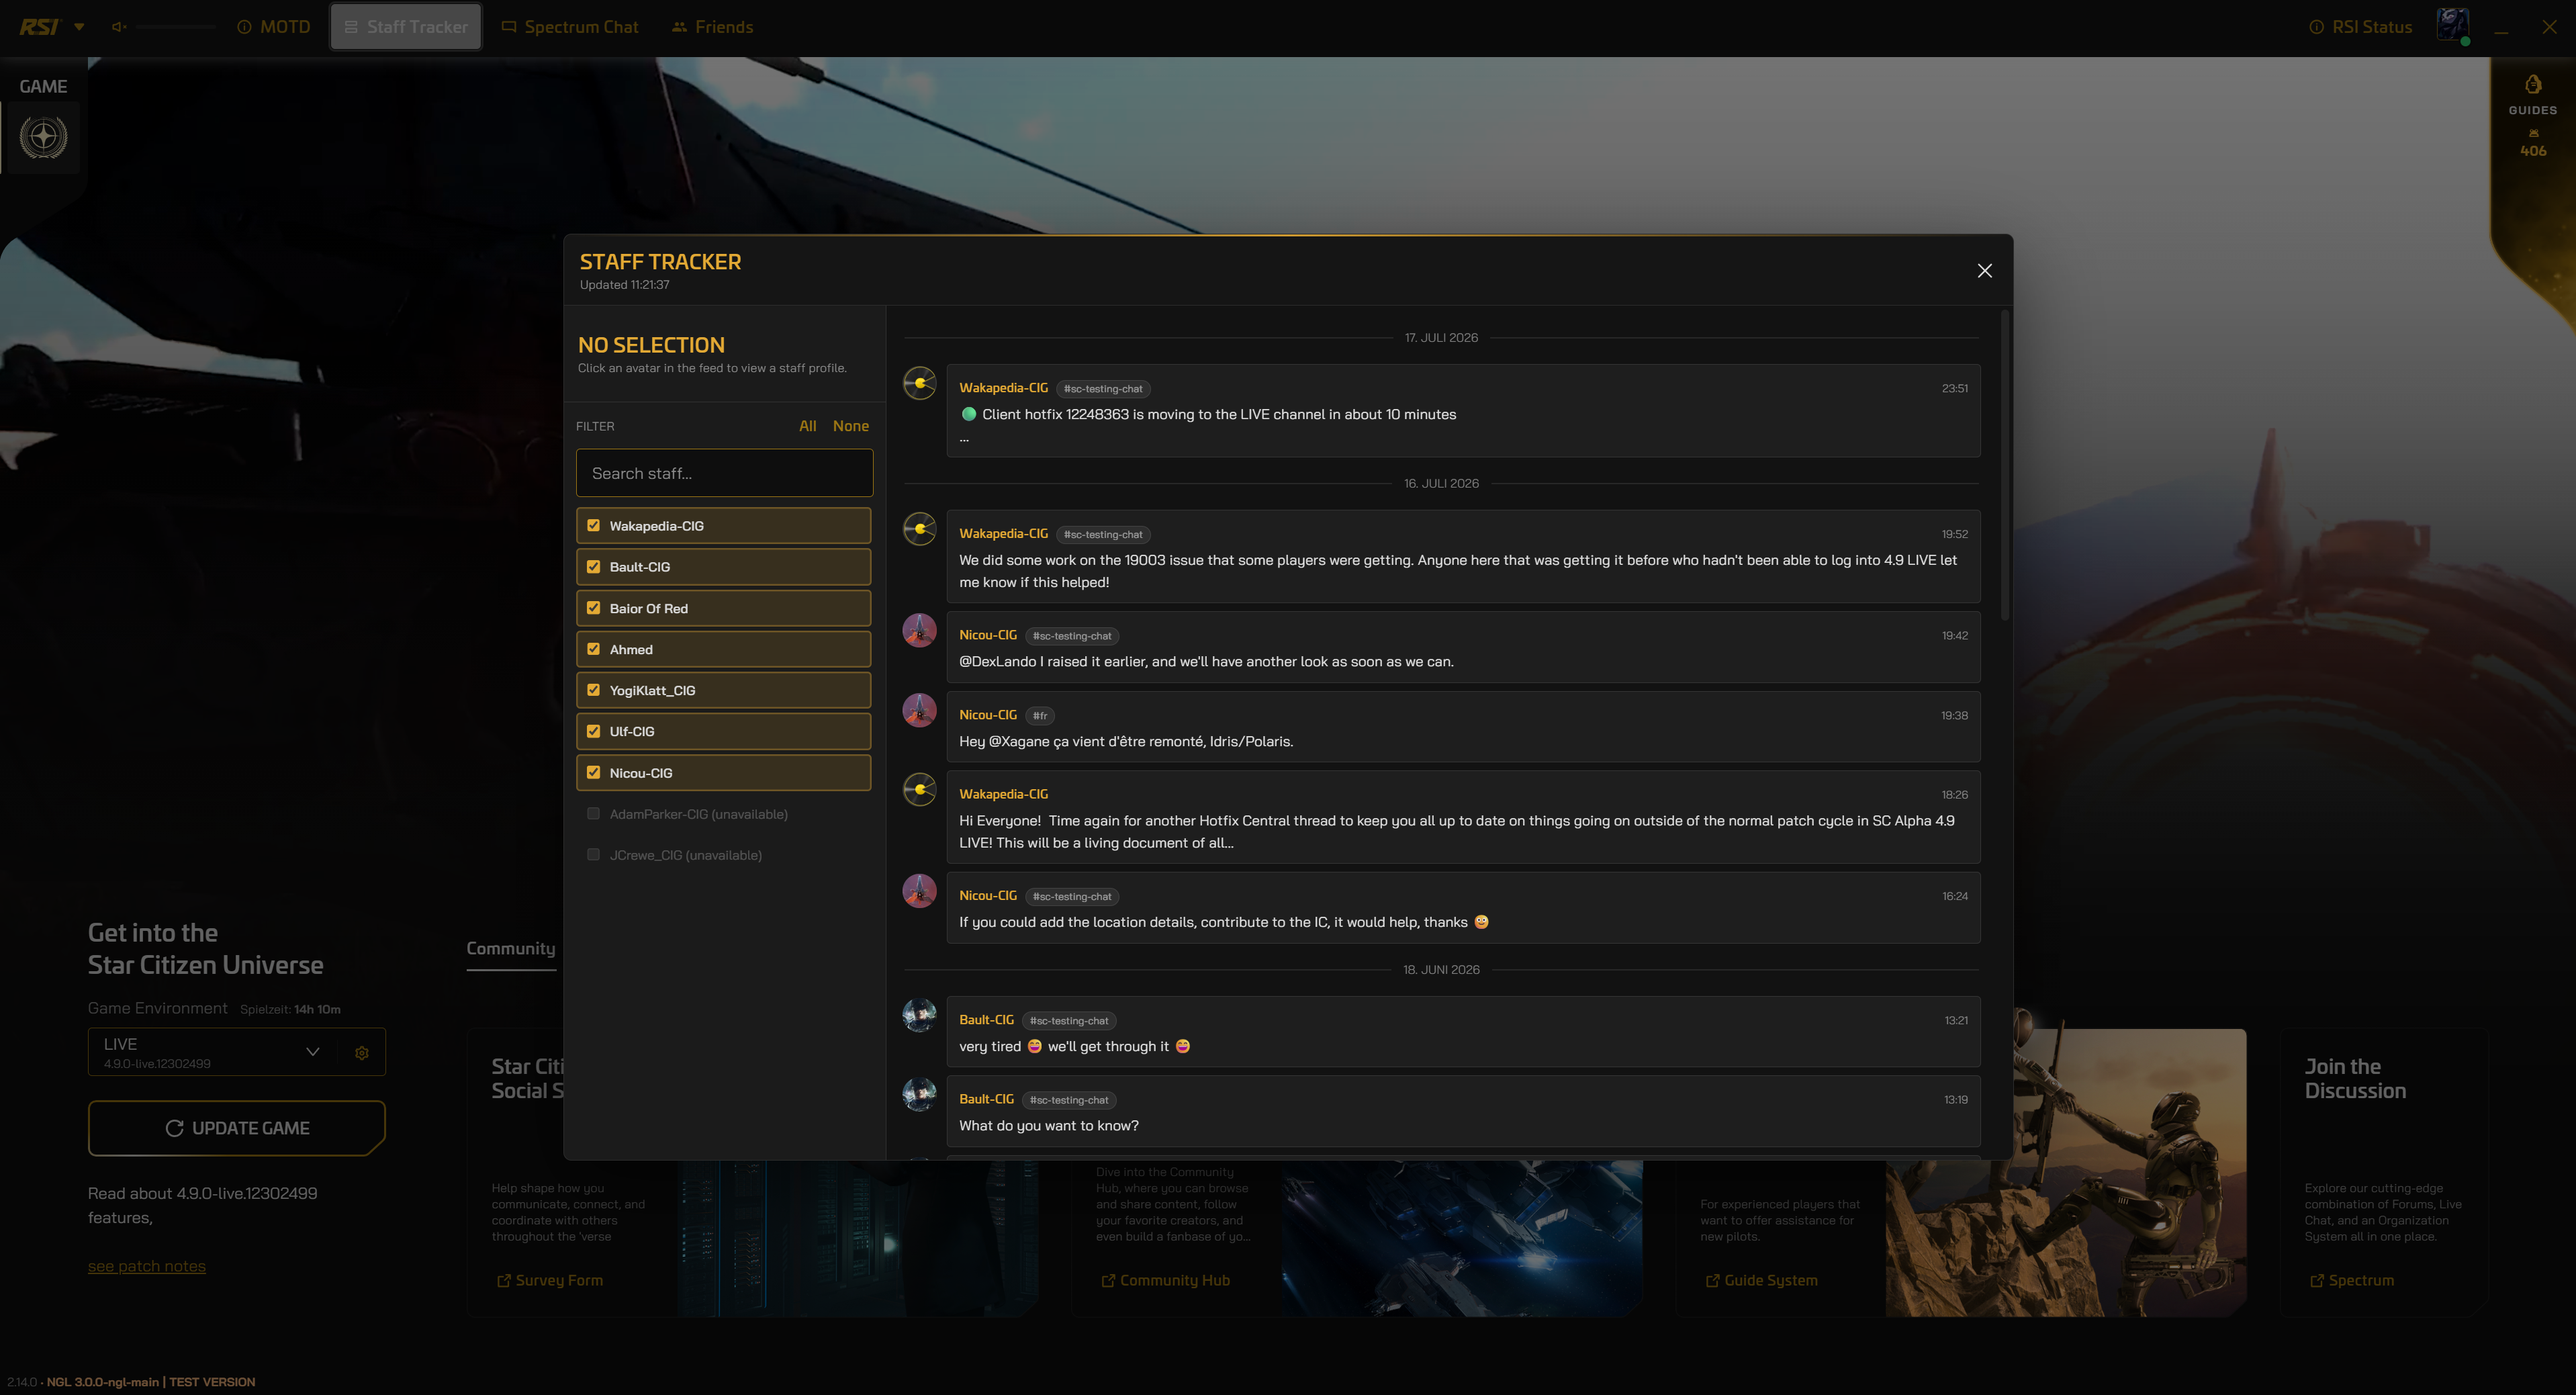This screenshot has width=2576, height=1395.
Task: Open the Spectrum Chat tab
Action: 570,27
